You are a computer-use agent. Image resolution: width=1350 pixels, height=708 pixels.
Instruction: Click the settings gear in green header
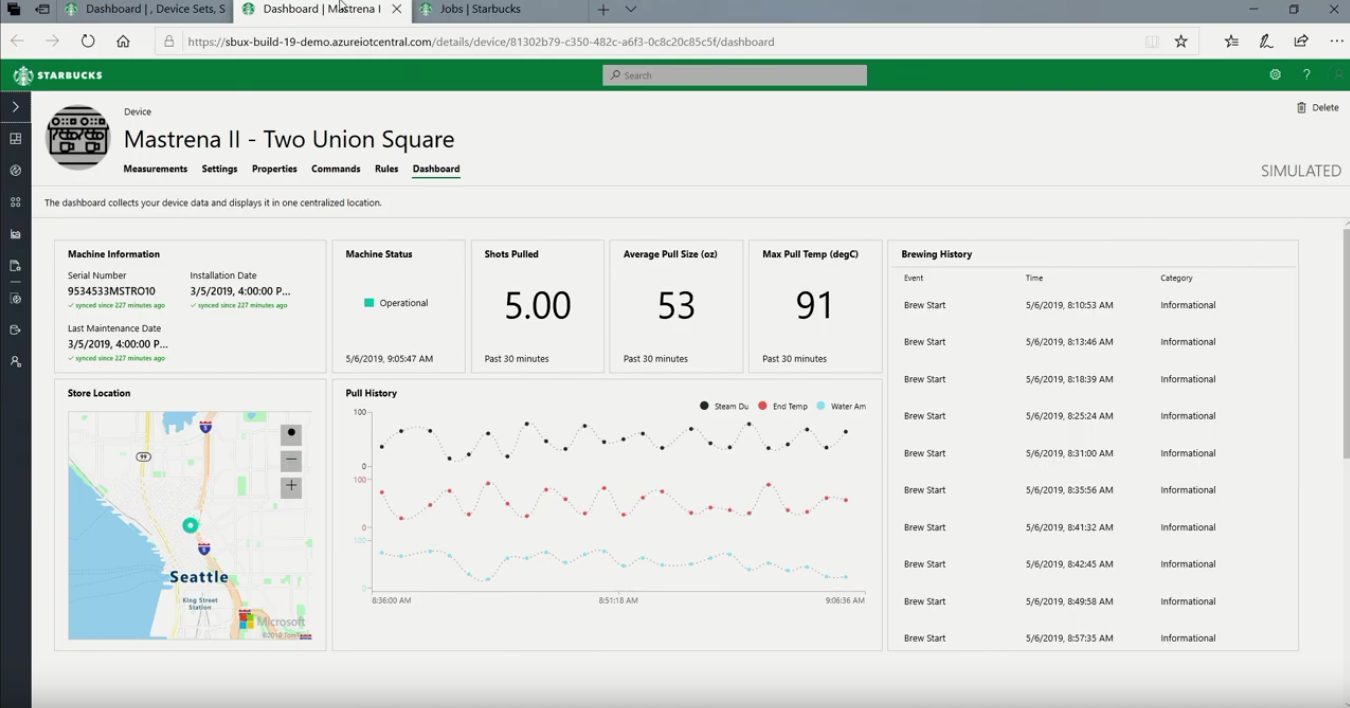1275,75
